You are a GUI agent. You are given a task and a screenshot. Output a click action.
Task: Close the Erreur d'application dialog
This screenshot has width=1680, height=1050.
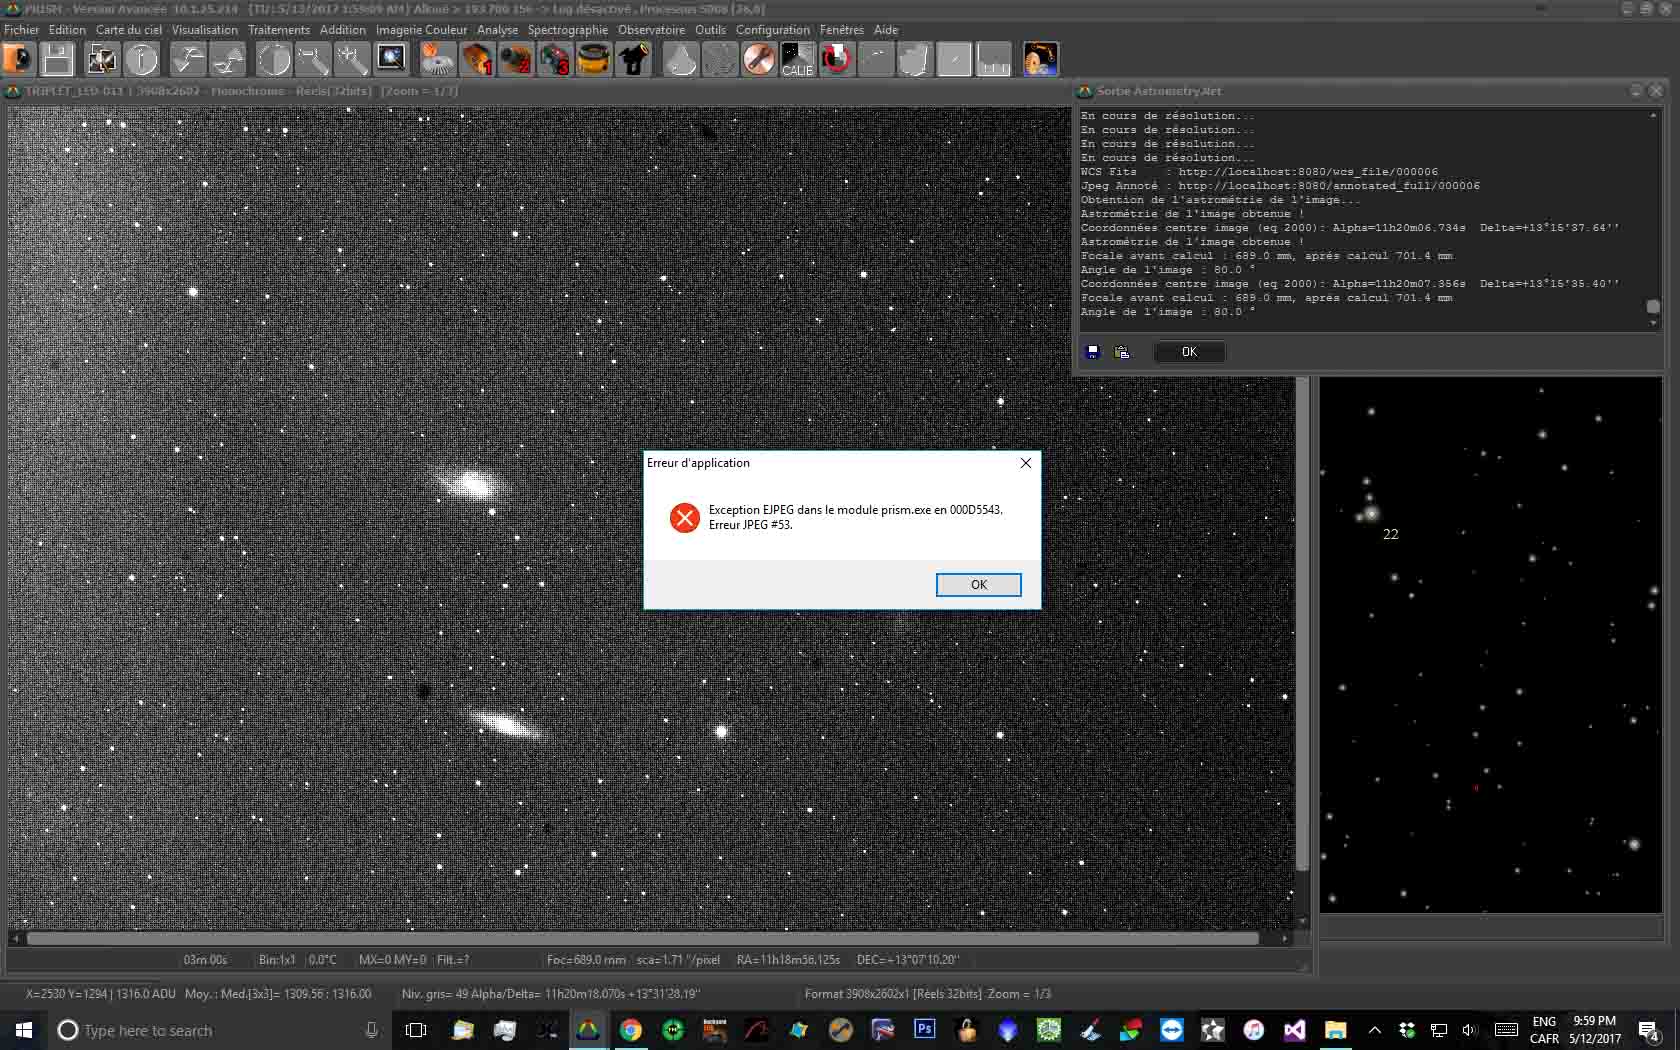point(1025,463)
